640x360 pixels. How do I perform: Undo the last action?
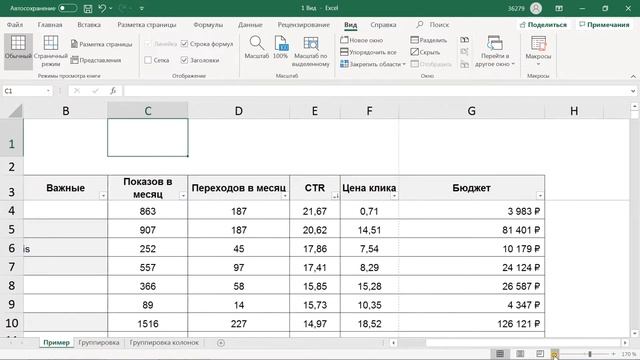pos(102,8)
